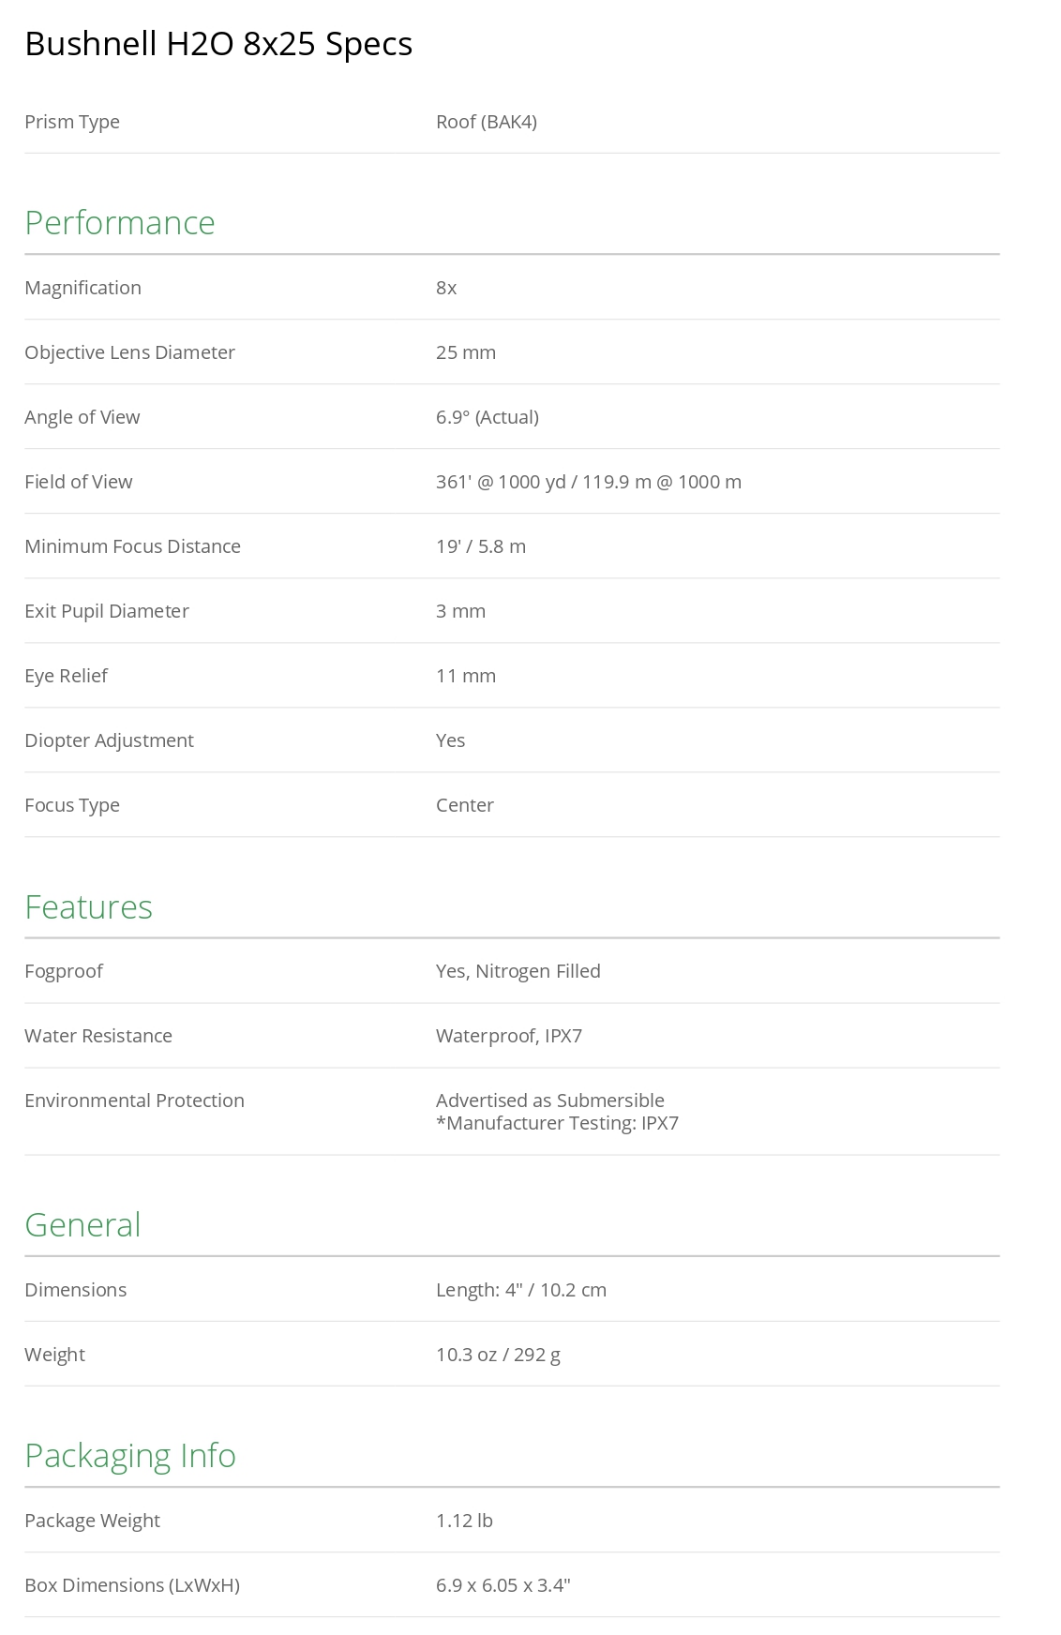The height and width of the screenshot is (1635, 1061).
Task: Click the Magnification row label
Action: coord(83,288)
